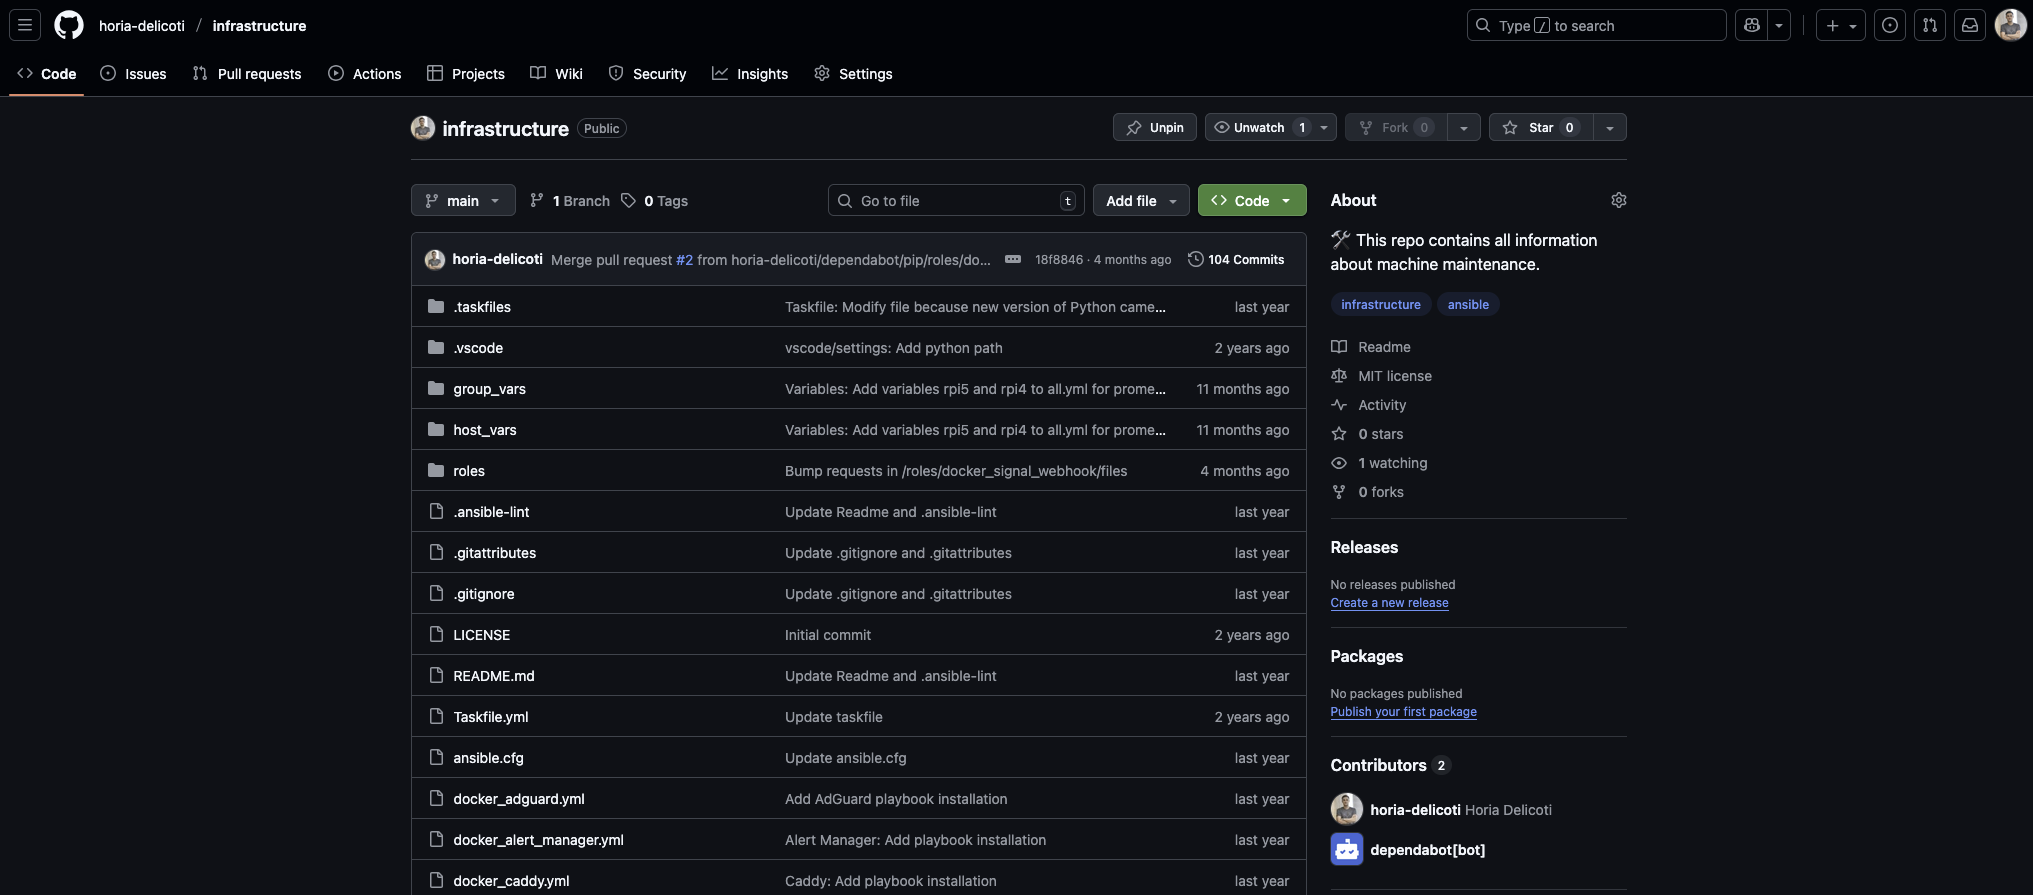Open the hamburger navigation menu

[x=25, y=25]
